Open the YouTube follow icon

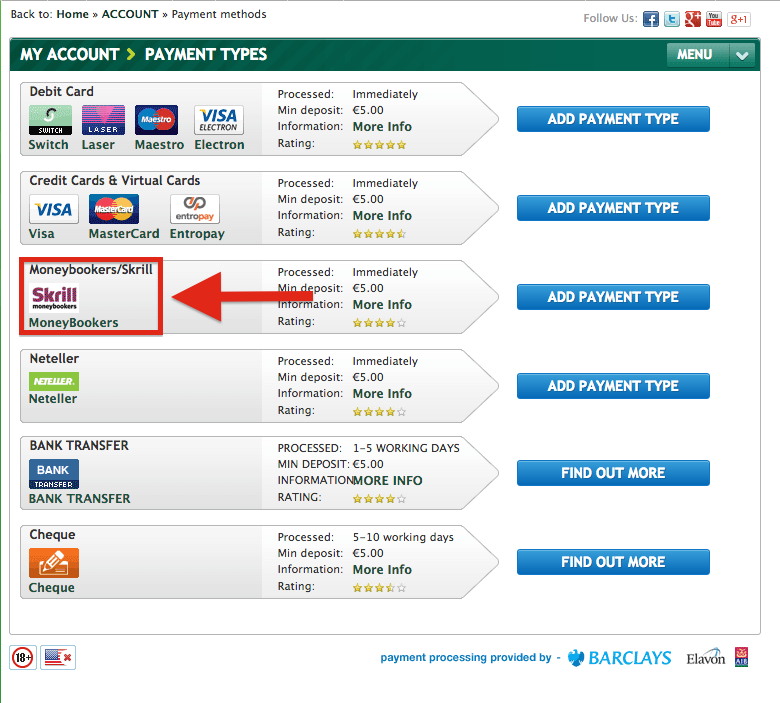[714, 19]
